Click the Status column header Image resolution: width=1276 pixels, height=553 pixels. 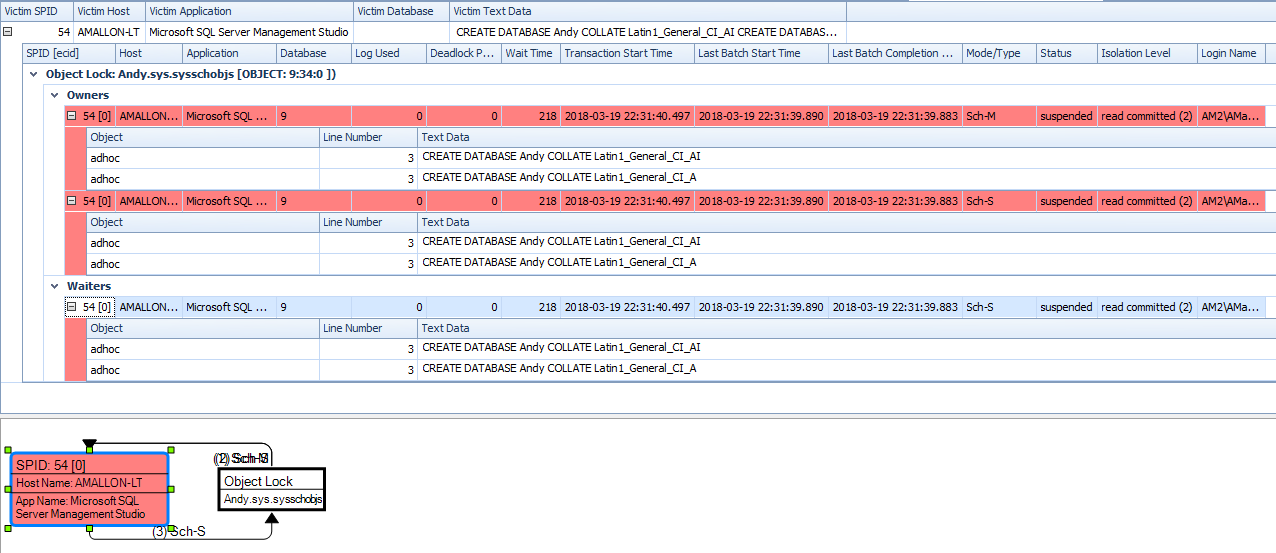click(x=1066, y=53)
